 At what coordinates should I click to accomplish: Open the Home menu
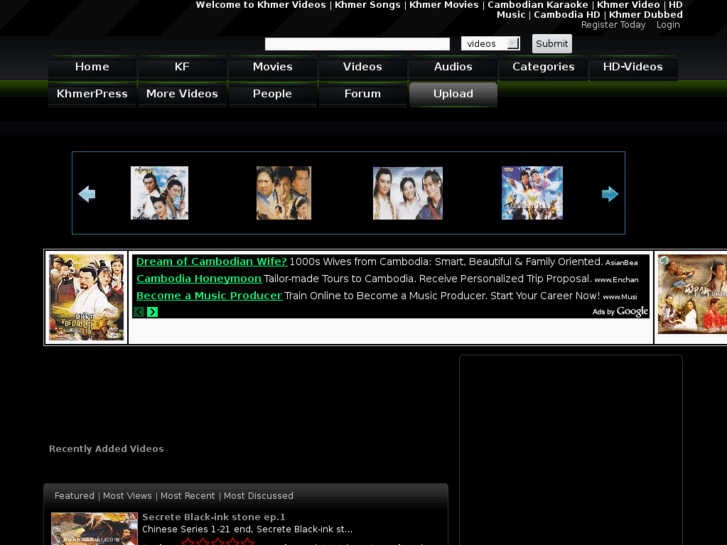coord(92,67)
